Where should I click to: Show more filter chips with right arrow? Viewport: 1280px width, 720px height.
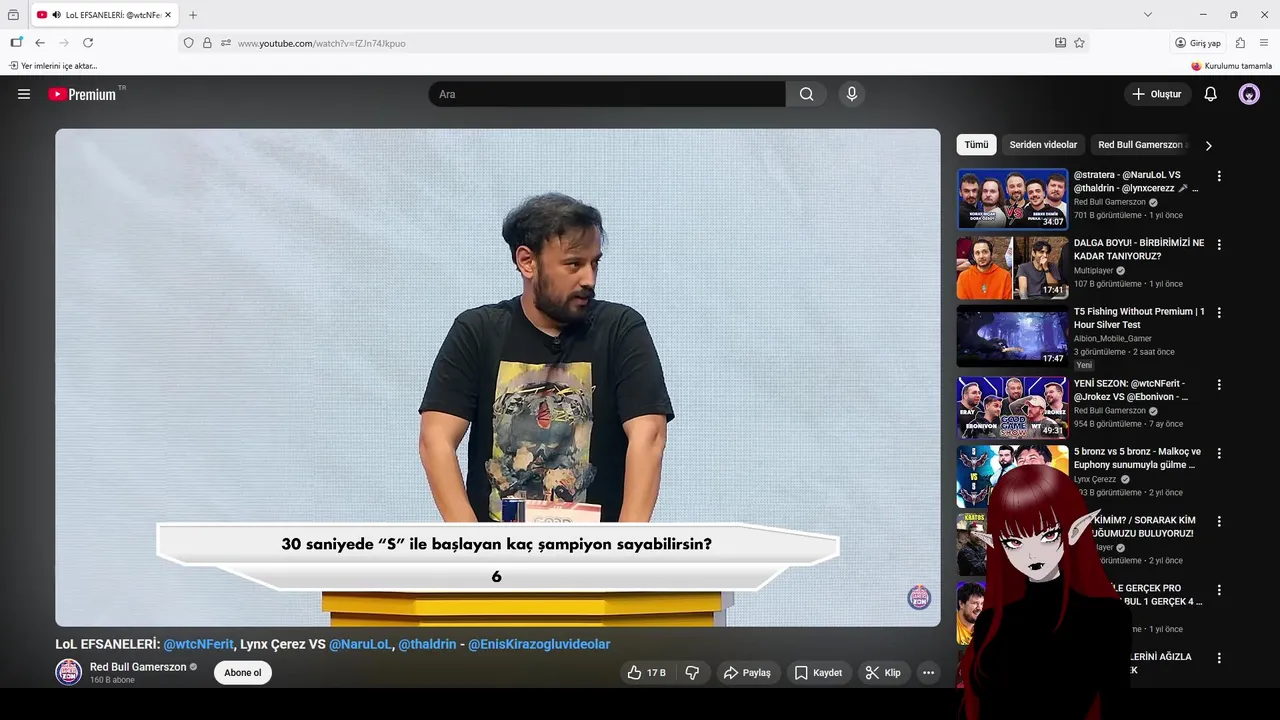1208,146
